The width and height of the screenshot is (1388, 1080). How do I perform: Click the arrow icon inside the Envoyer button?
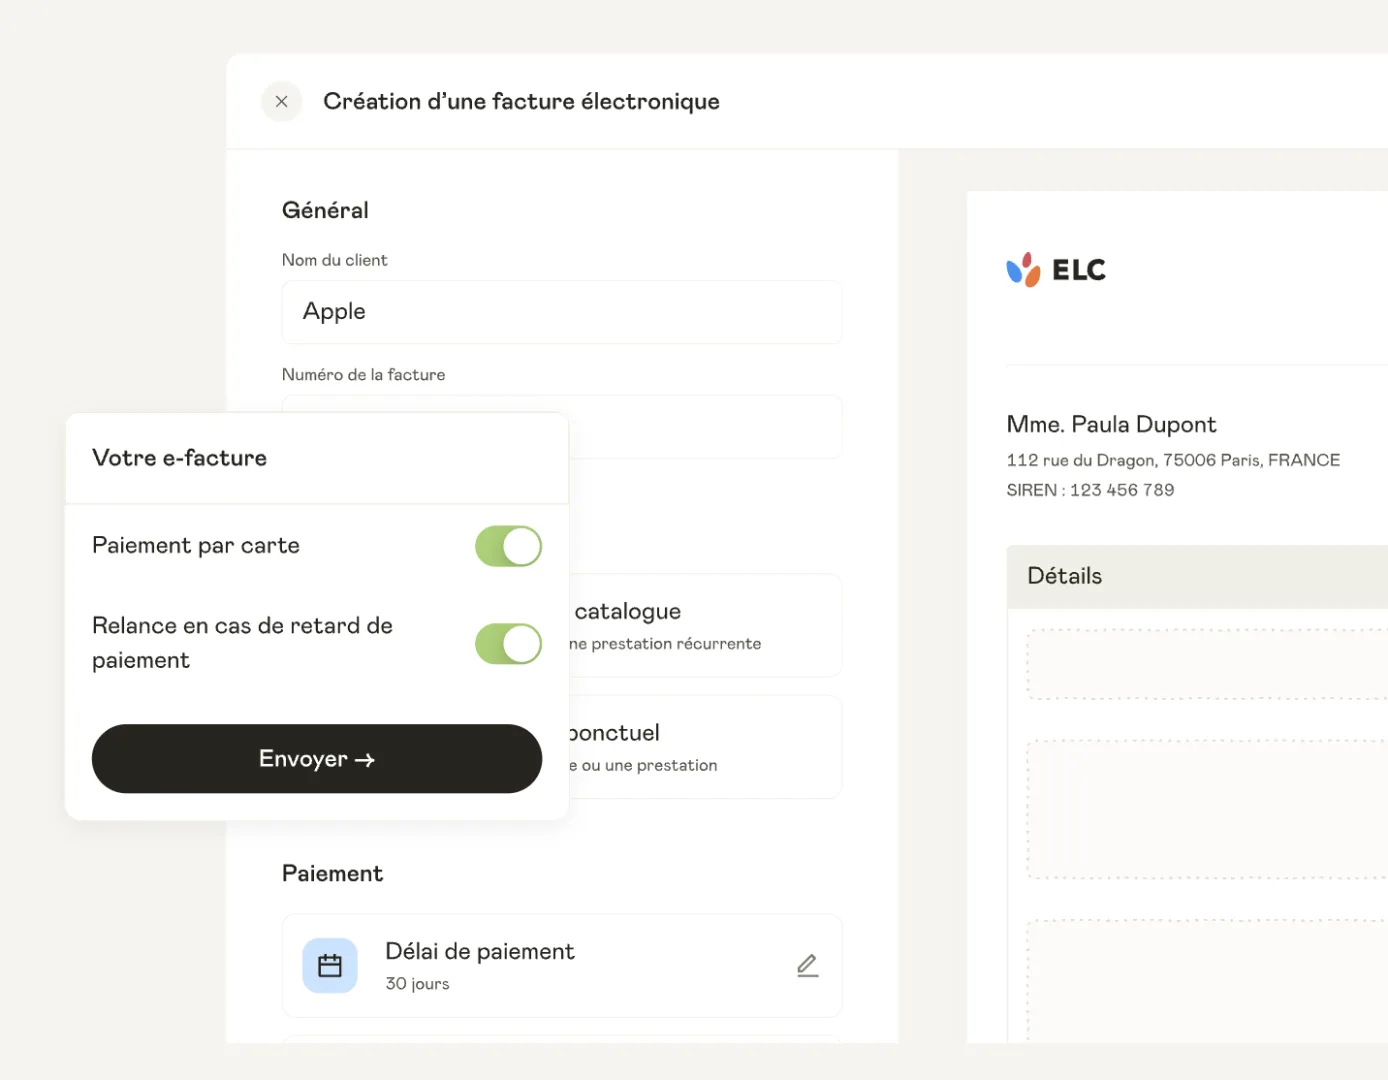point(366,758)
